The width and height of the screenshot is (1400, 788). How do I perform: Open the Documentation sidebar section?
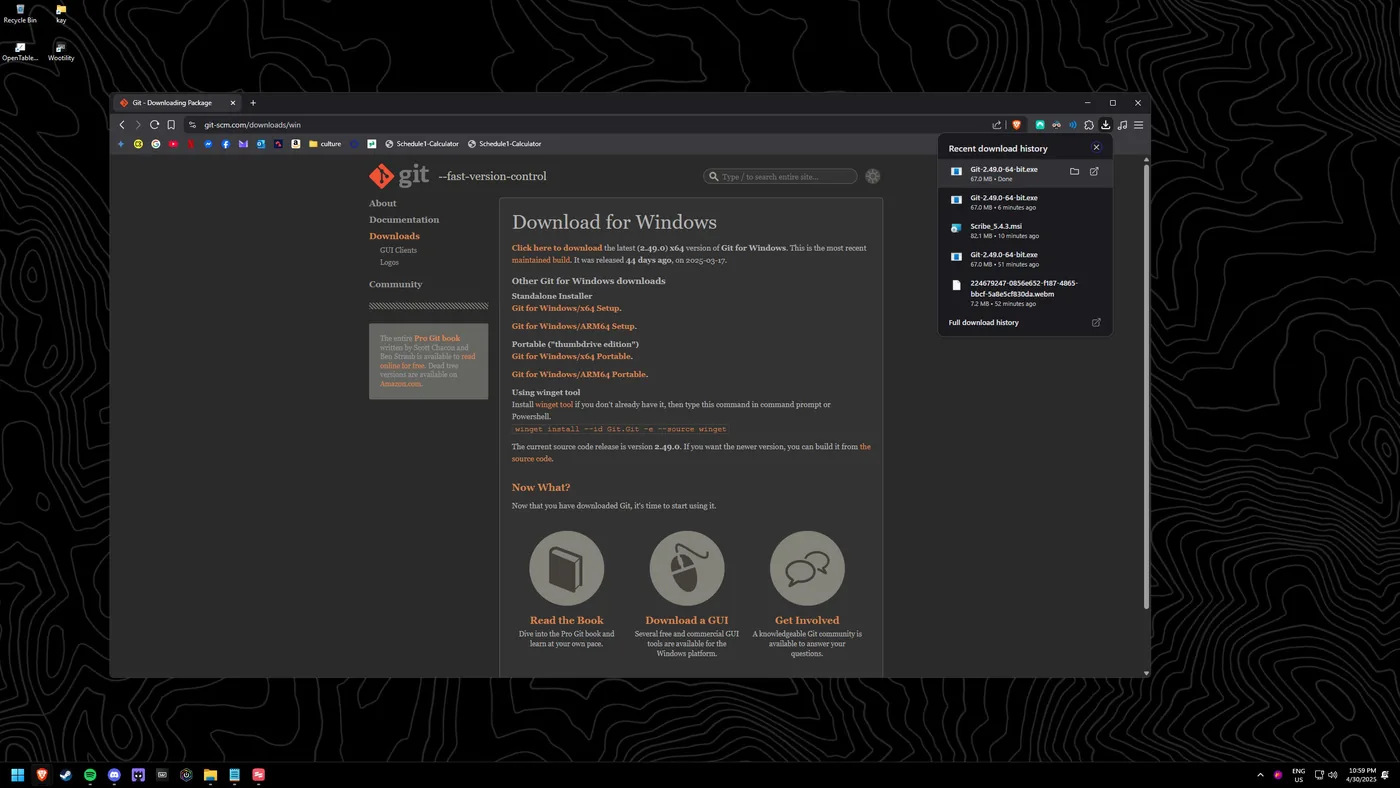(x=404, y=220)
